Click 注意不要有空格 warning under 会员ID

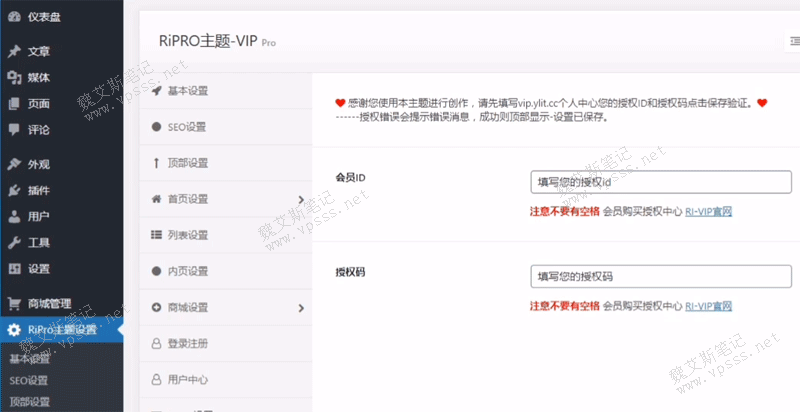(x=565, y=212)
